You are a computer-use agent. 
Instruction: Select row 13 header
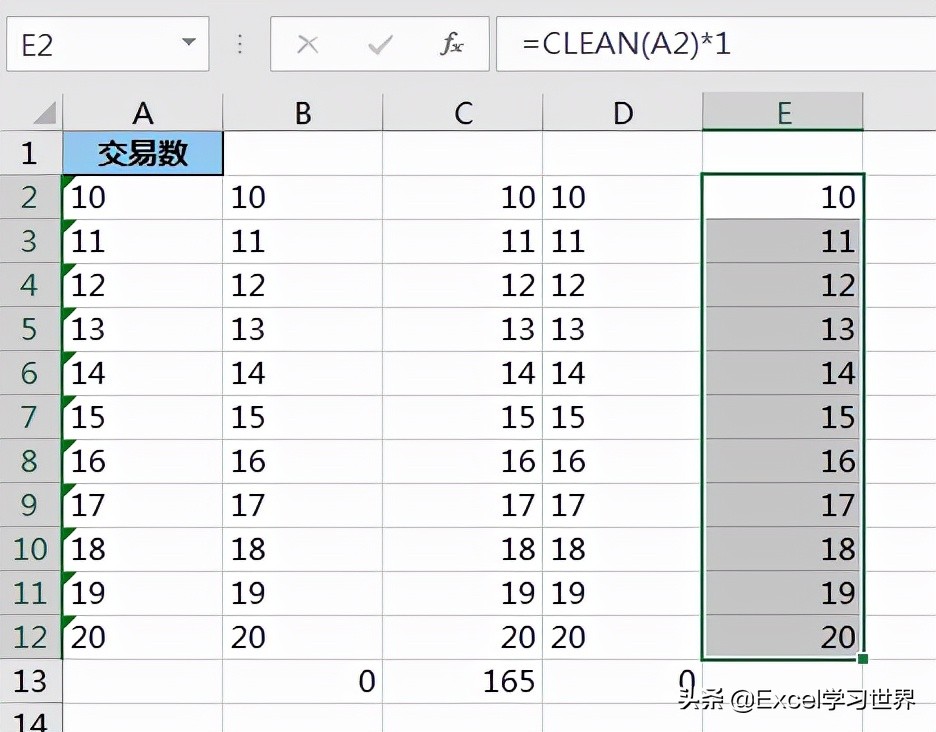point(31,681)
